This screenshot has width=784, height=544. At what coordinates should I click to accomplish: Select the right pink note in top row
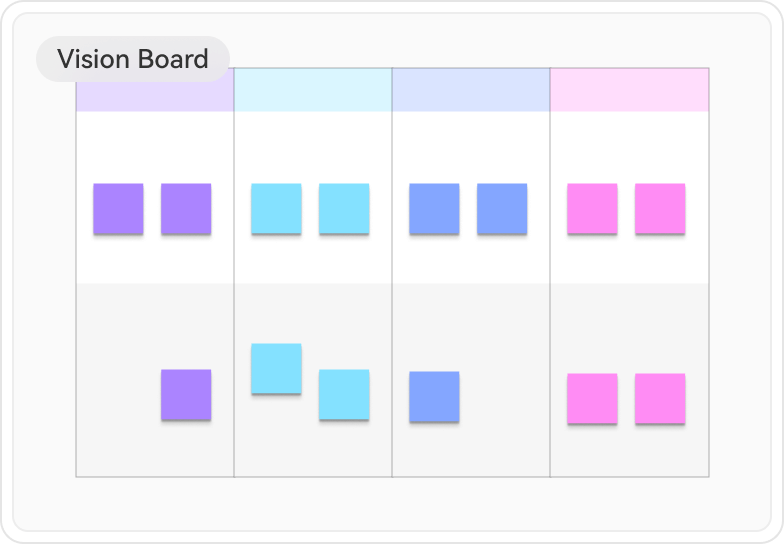[660, 209]
